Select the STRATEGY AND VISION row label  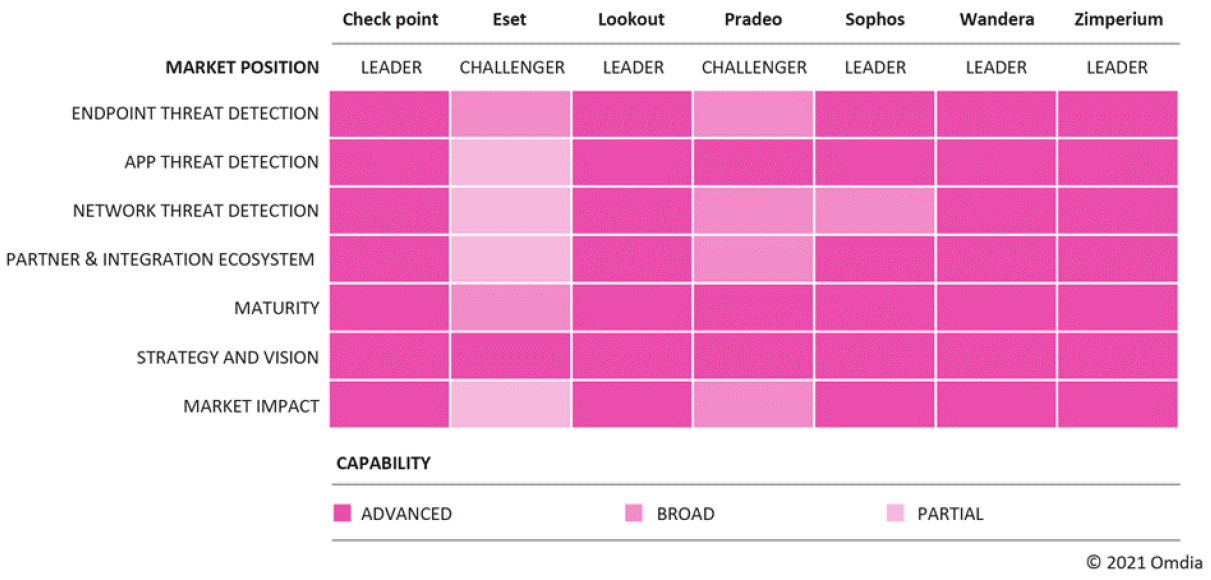(228, 357)
